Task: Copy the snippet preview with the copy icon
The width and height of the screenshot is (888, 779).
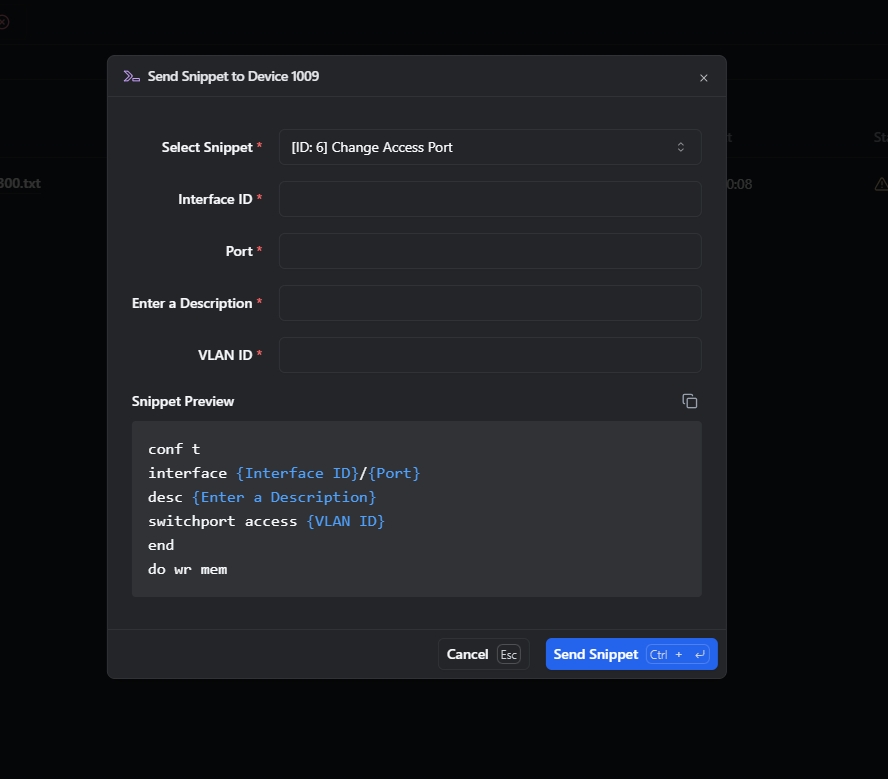Action: click(689, 401)
